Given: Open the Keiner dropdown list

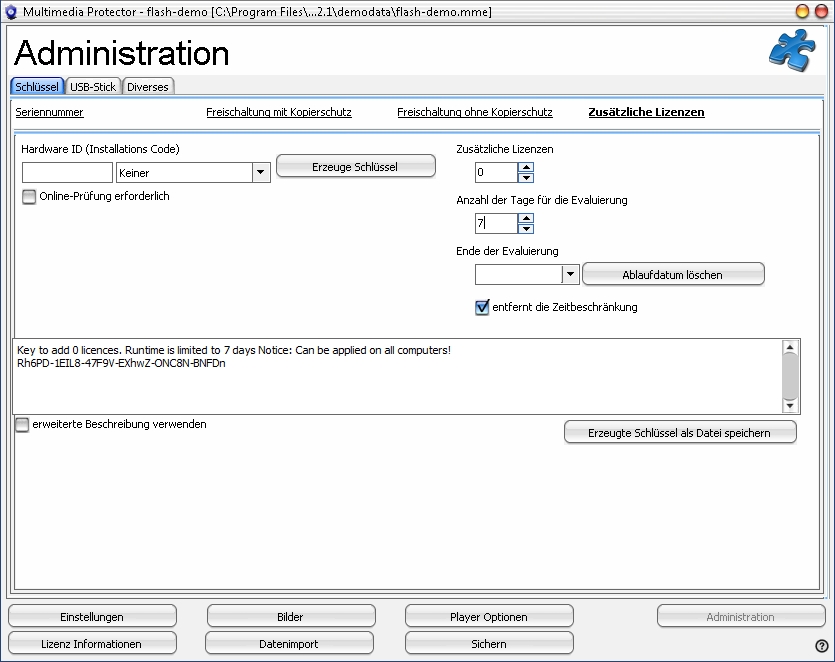Looking at the screenshot, I should point(260,173).
